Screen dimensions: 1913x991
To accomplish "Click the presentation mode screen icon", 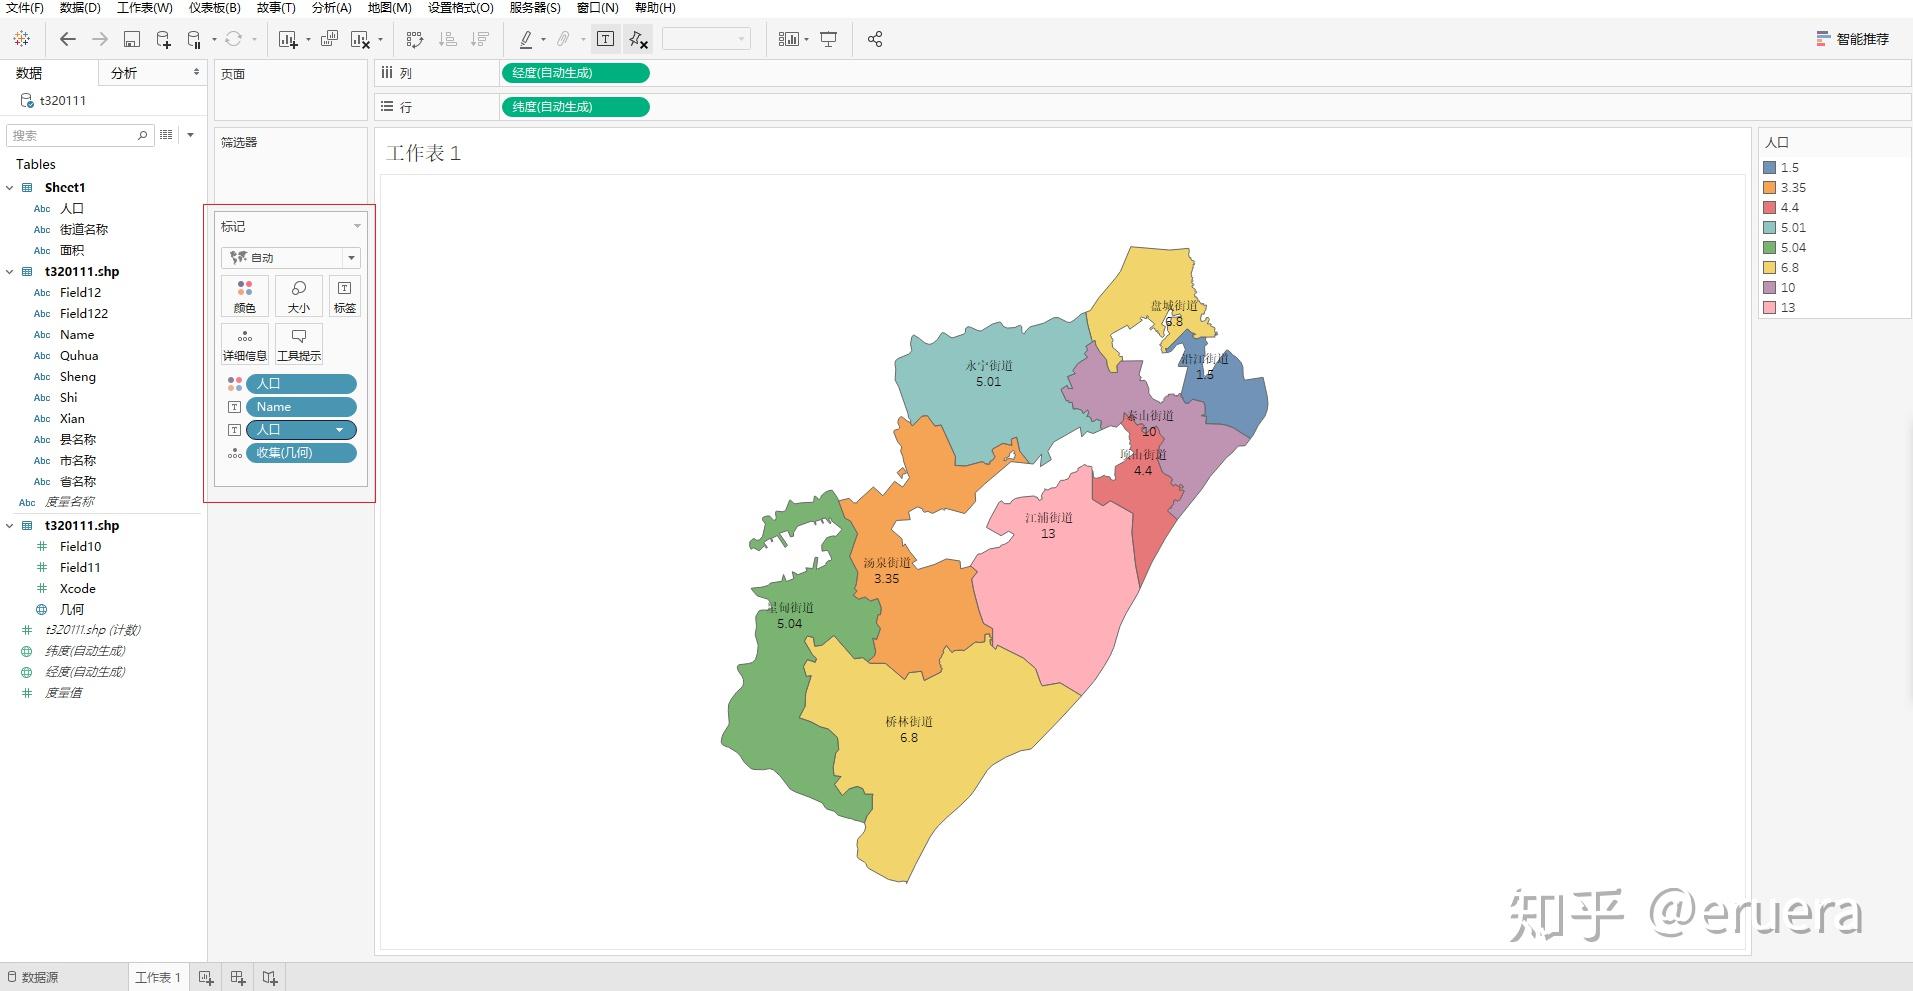I will click(x=829, y=39).
